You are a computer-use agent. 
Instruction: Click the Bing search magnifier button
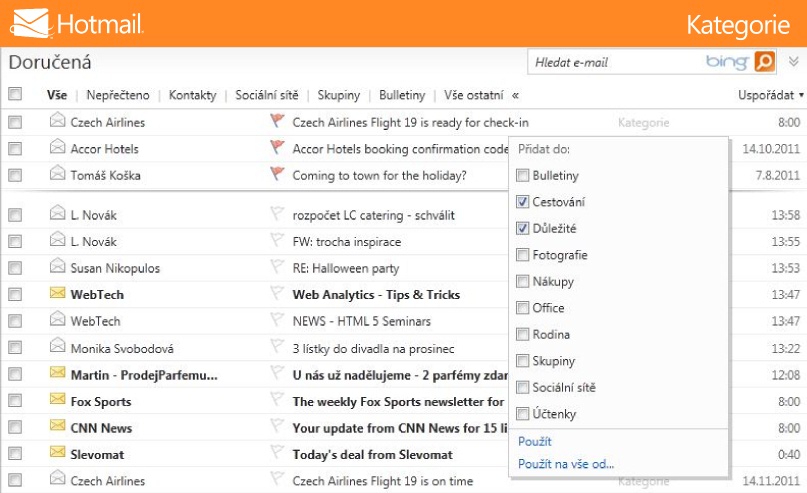[x=765, y=62]
